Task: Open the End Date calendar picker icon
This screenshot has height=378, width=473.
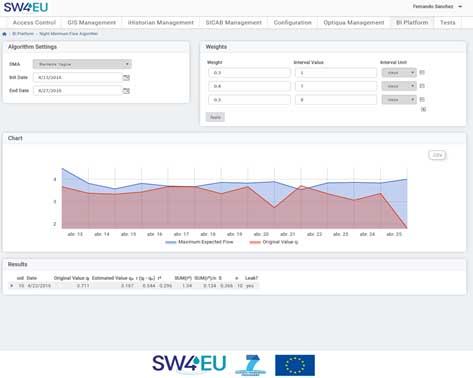Action: pyautogui.click(x=126, y=91)
